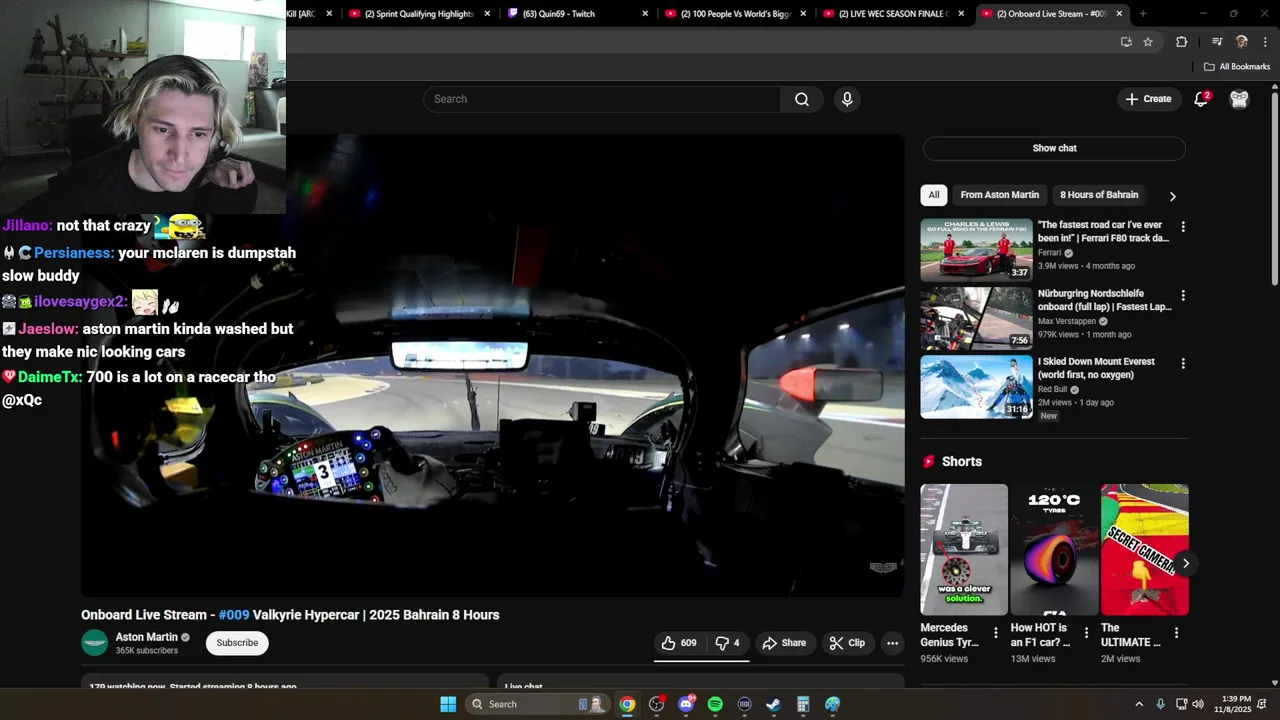Open Nürburgring Nordschleife onboard thumbnail
Viewport: 1280px width, 720px height.
976,318
